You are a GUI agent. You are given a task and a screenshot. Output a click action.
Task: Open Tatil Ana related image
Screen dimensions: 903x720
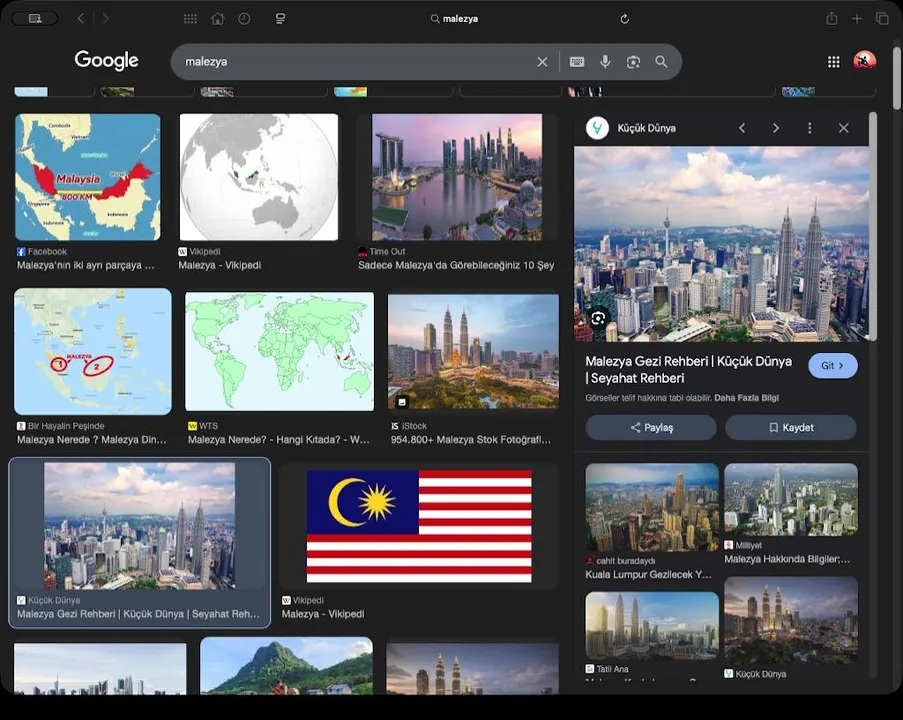click(652, 626)
